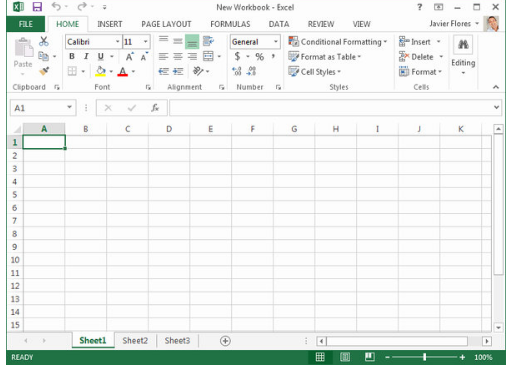The image size is (511, 367).
Task: Decrease indent
Action: click(x=163, y=71)
